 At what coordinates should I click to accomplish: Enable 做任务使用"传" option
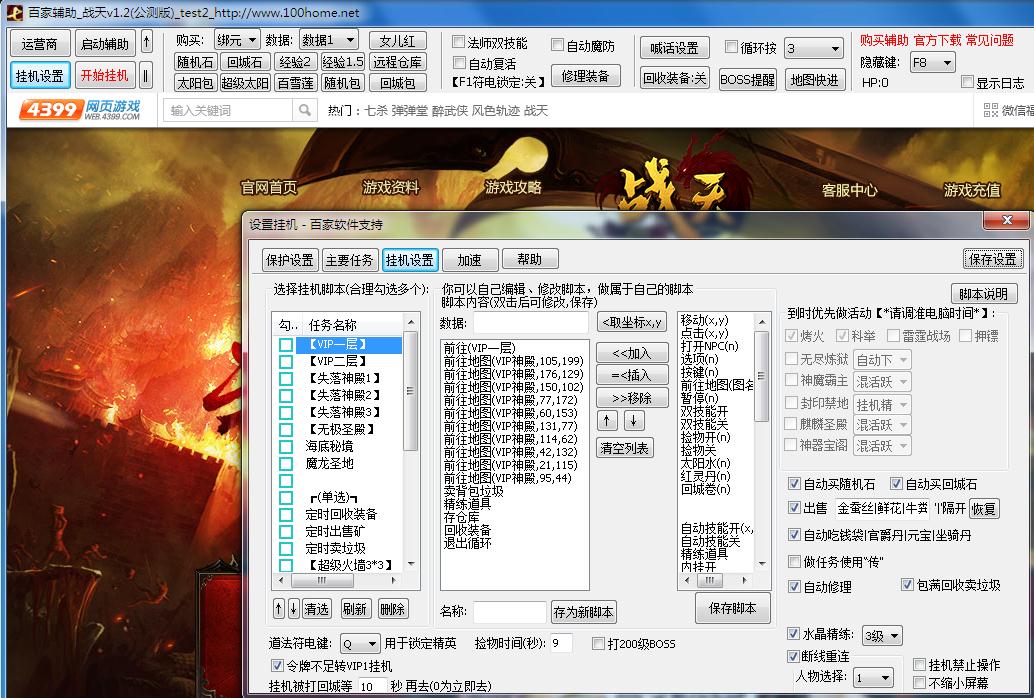pyautogui.click(x=795, y=561)
